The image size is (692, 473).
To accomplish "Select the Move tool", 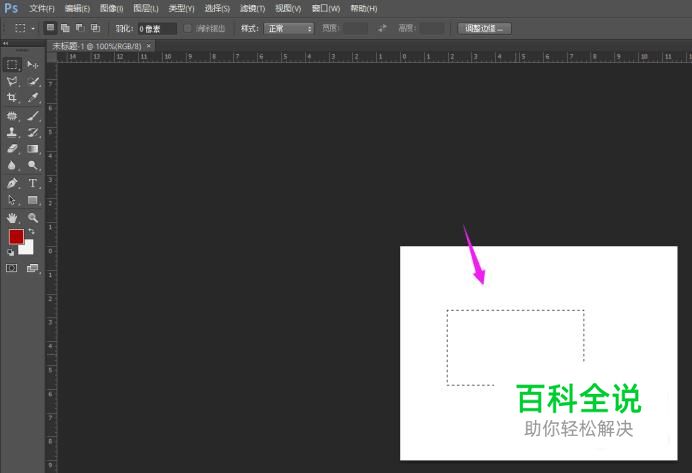I will pos(33,64).
